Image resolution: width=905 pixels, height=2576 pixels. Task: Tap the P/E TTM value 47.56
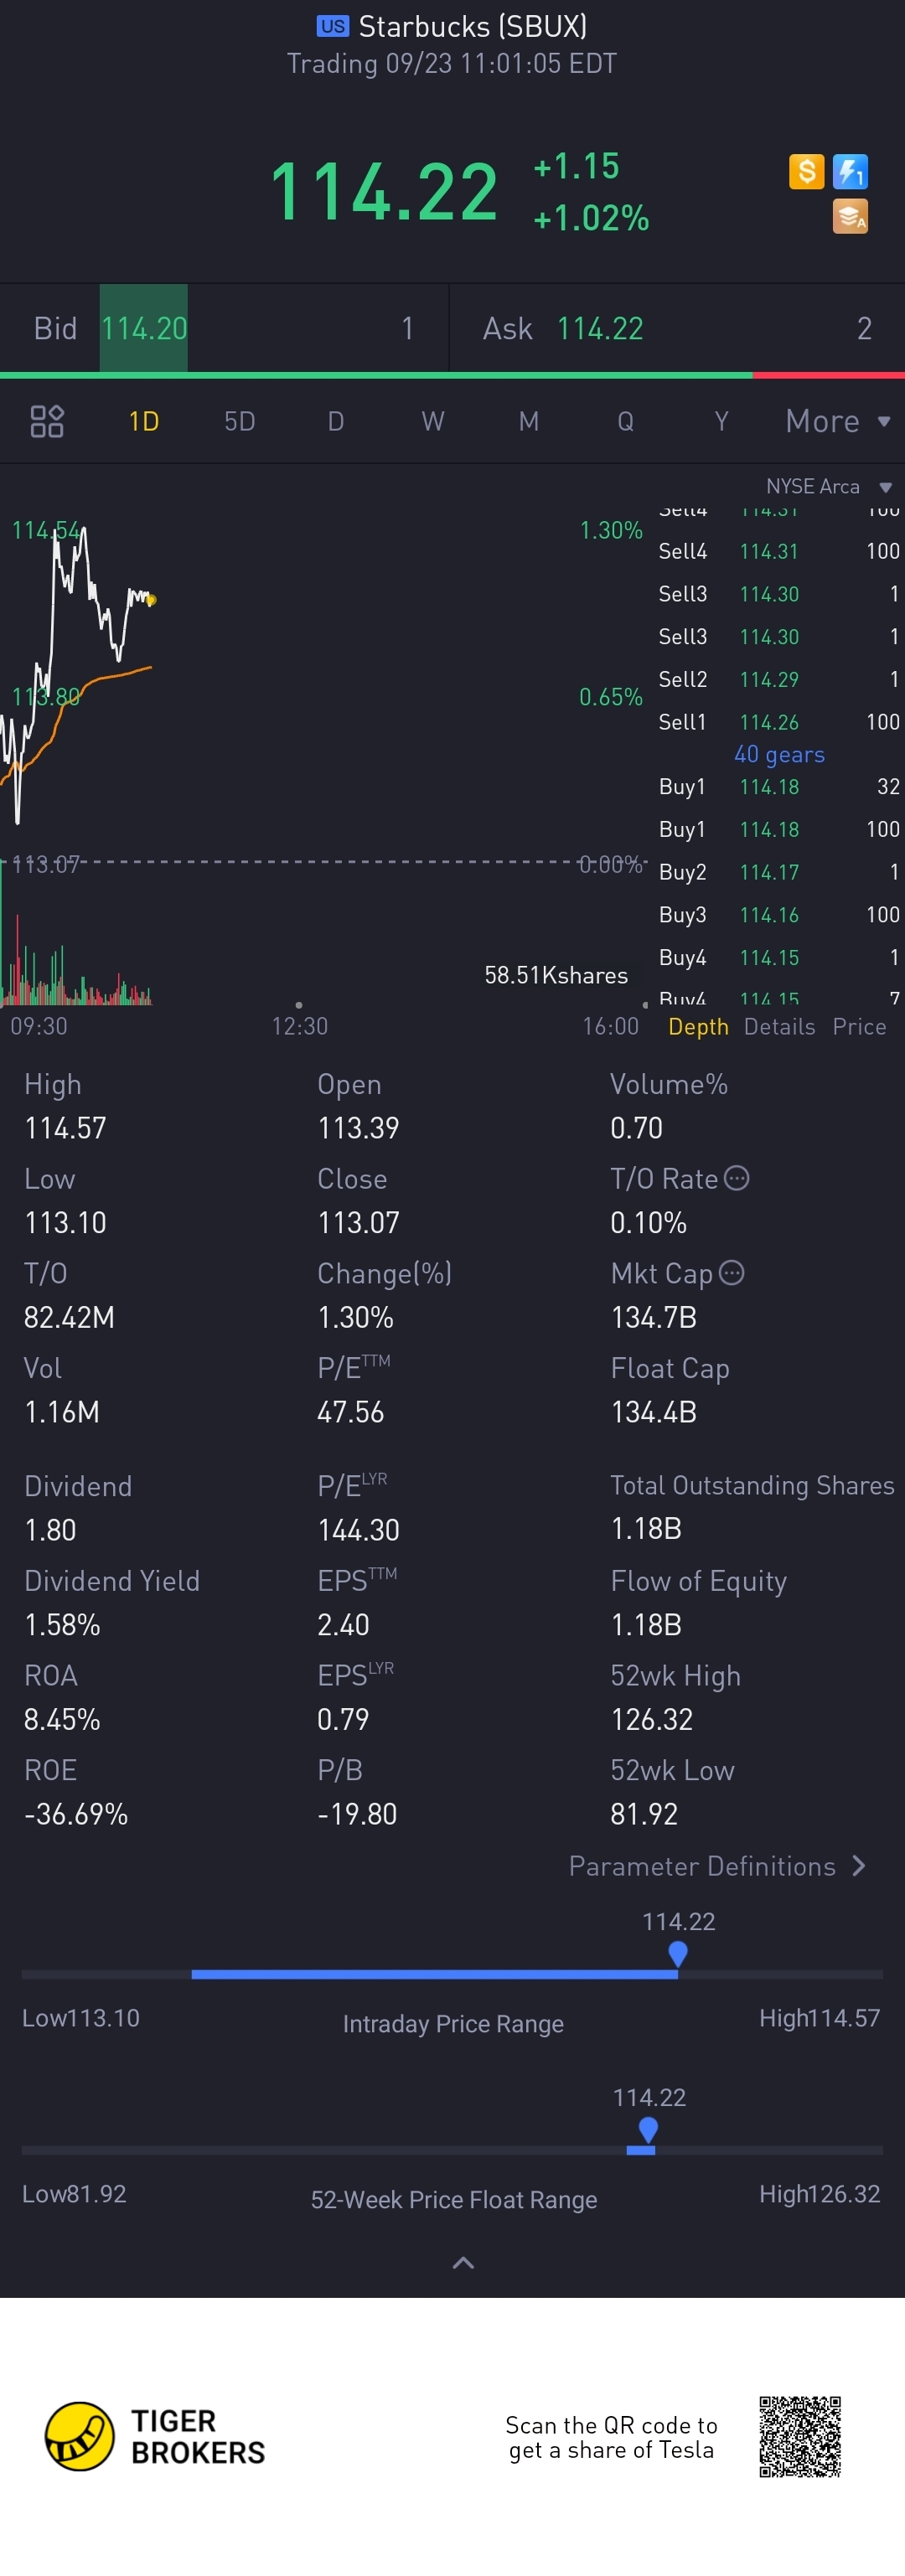pos(350,1412)
